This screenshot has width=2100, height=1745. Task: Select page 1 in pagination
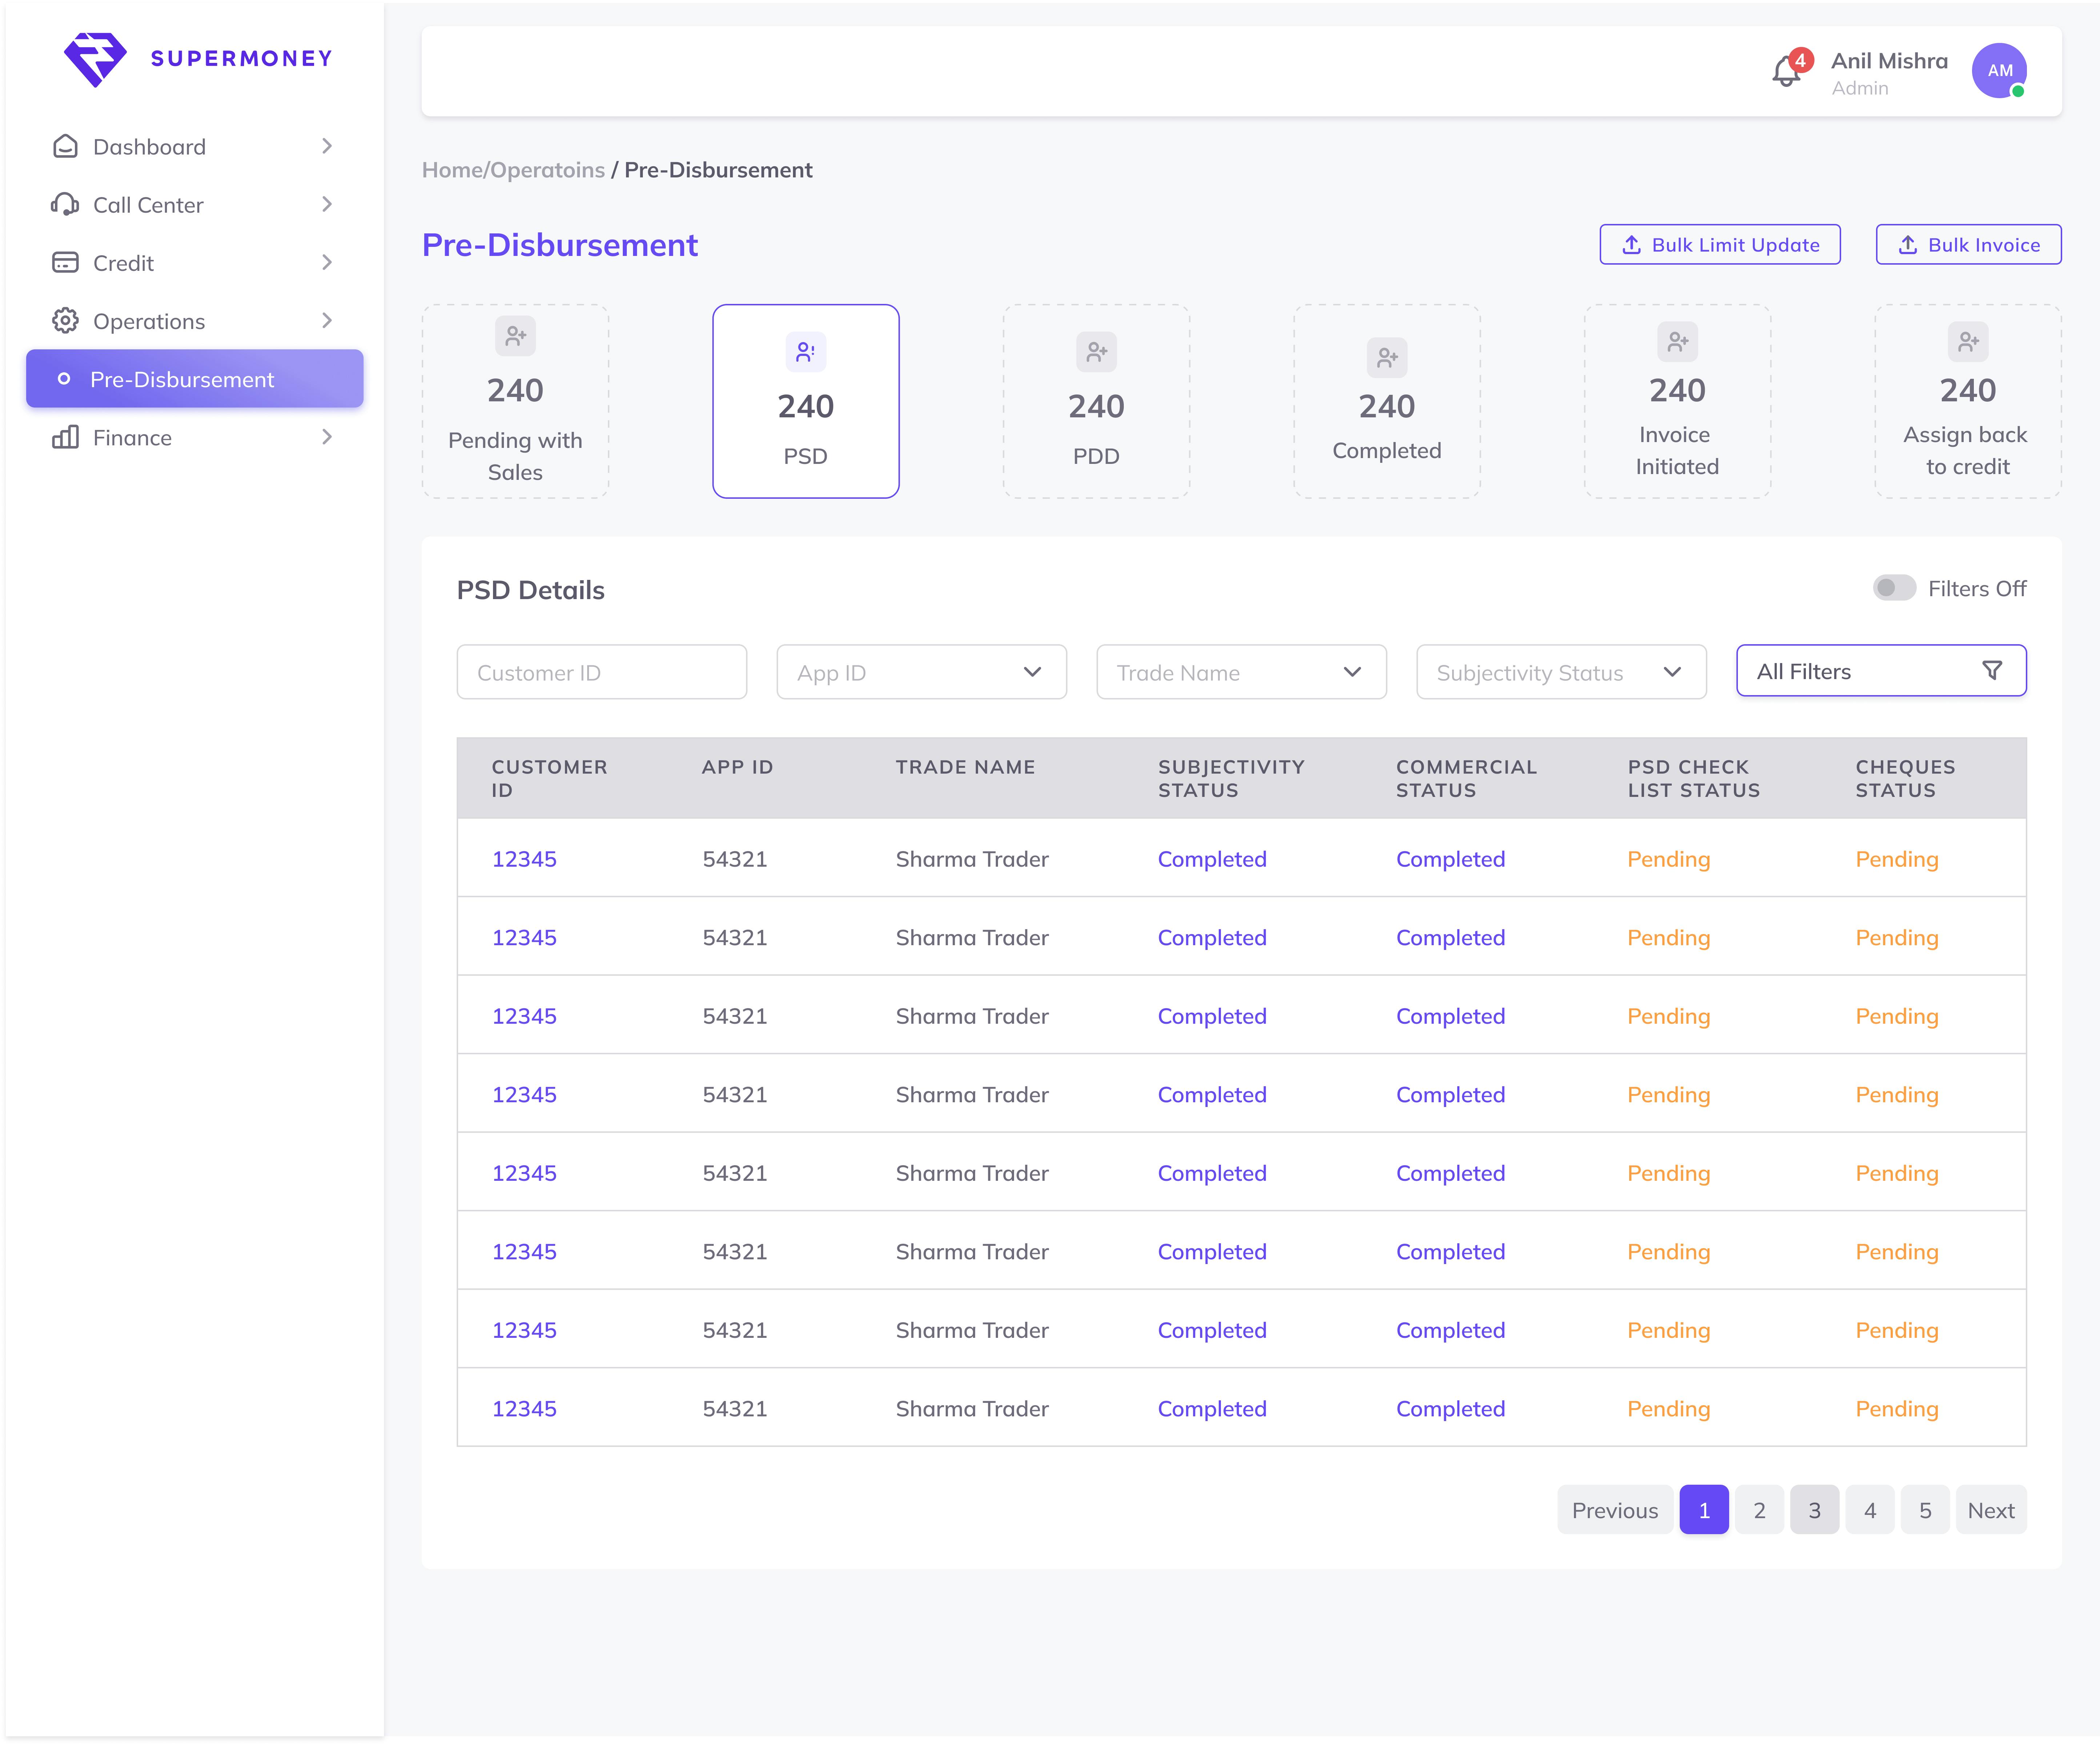1704,1510
